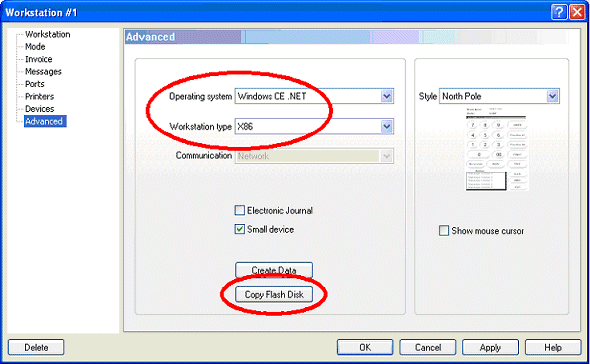Select Devices in the tree
The height and width of the screenshot is (364, 590).
40,109
